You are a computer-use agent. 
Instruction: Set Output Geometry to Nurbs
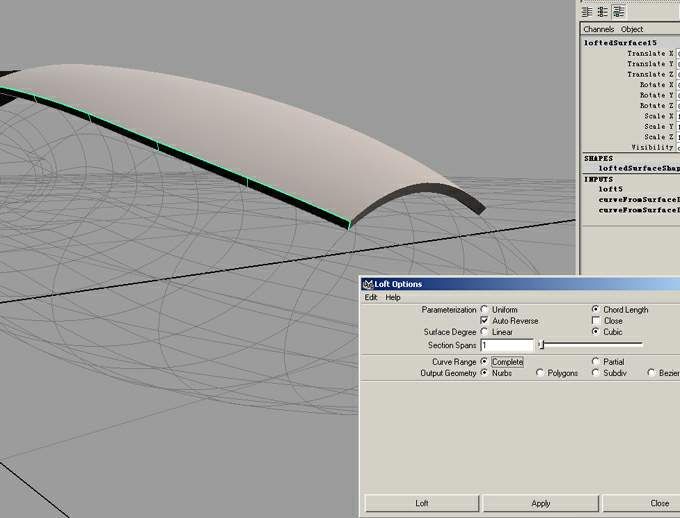click(484, 373)
